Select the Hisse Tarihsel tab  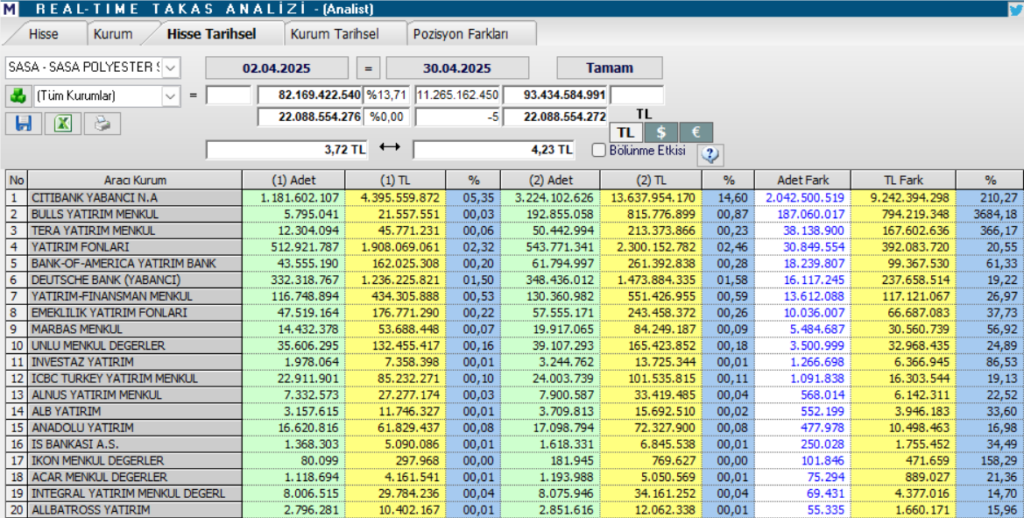click(x=212, y=34)
